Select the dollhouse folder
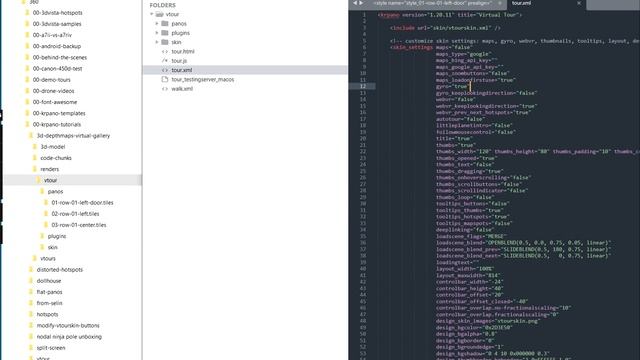This screenshot has width=640, height=360. (x=49, y=281)
